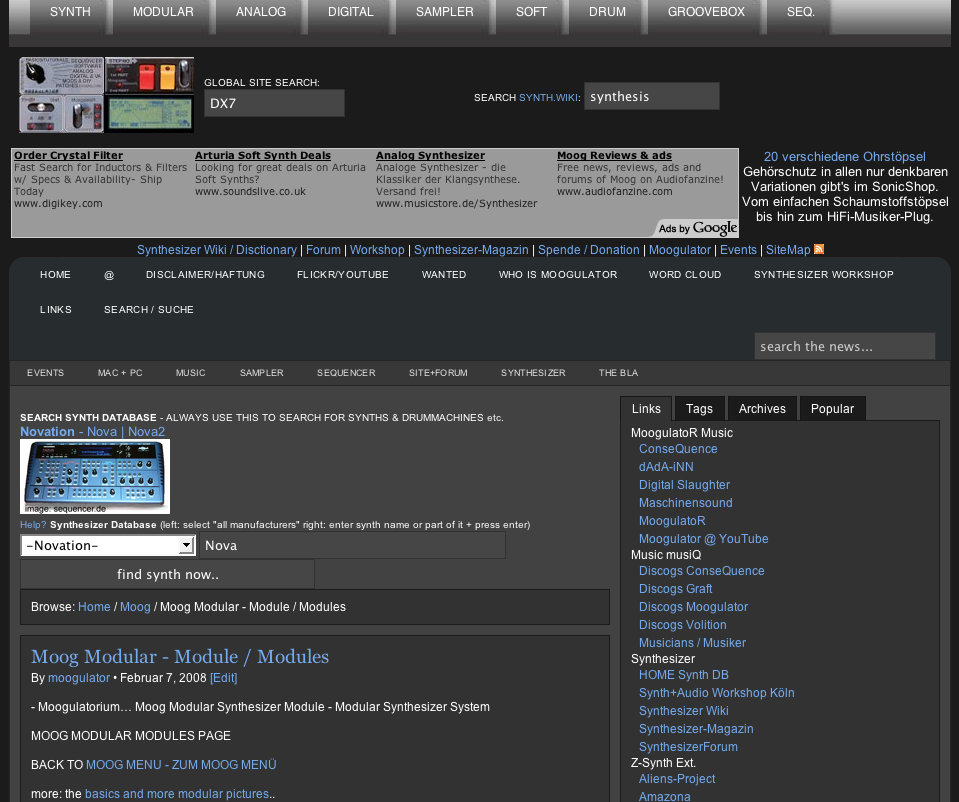Click the 'Moog Reviews & ads' ad headline
The height and width of the screenshot is (802, 959).
pyautogui.click(x=614, y=155)
